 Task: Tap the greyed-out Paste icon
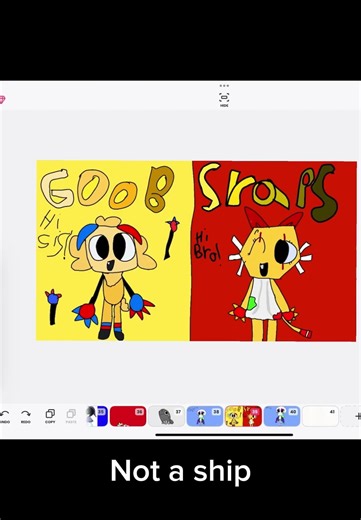[x=71, y=416]
